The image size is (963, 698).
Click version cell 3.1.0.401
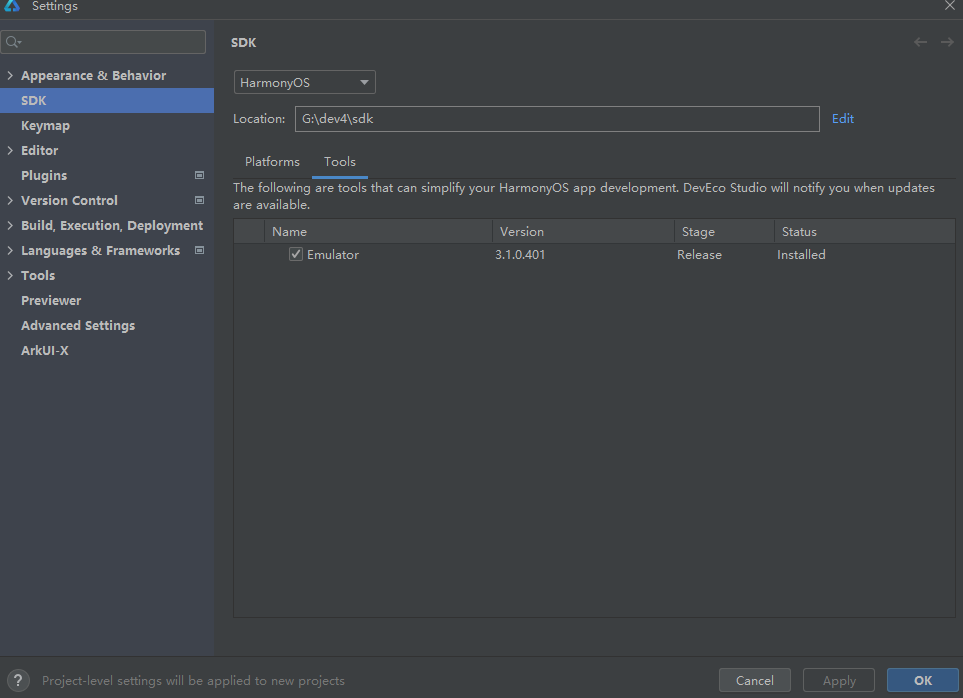pyautogui.click(x=520, y=254)
